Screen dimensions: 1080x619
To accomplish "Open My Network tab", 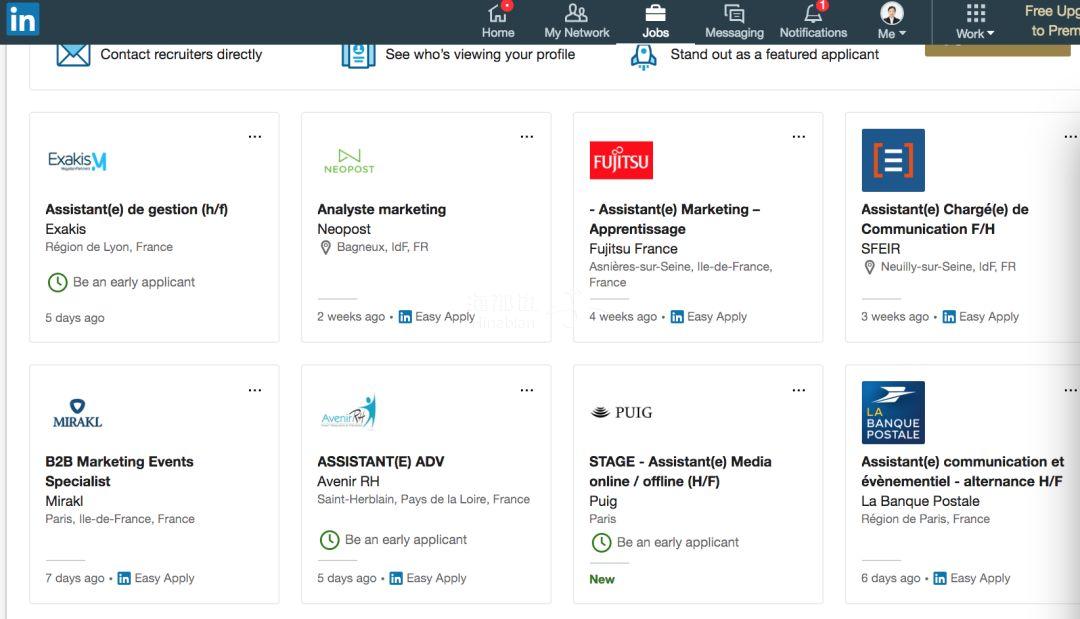I will pos(577,21).
